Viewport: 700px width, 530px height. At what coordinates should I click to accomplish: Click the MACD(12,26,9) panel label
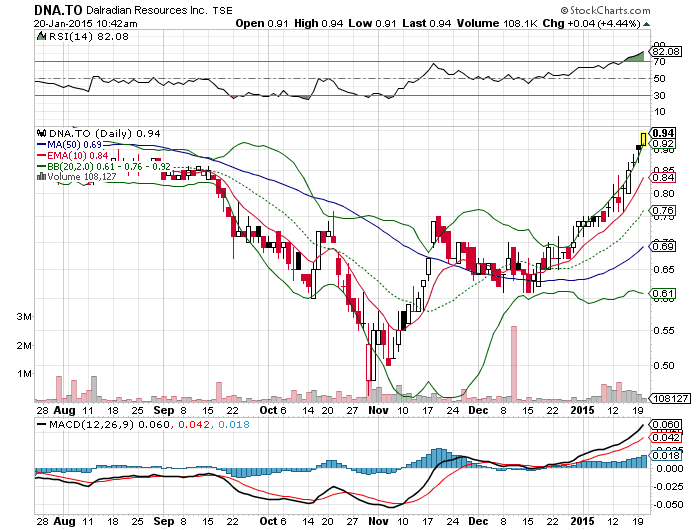click(x=91, y=424)
